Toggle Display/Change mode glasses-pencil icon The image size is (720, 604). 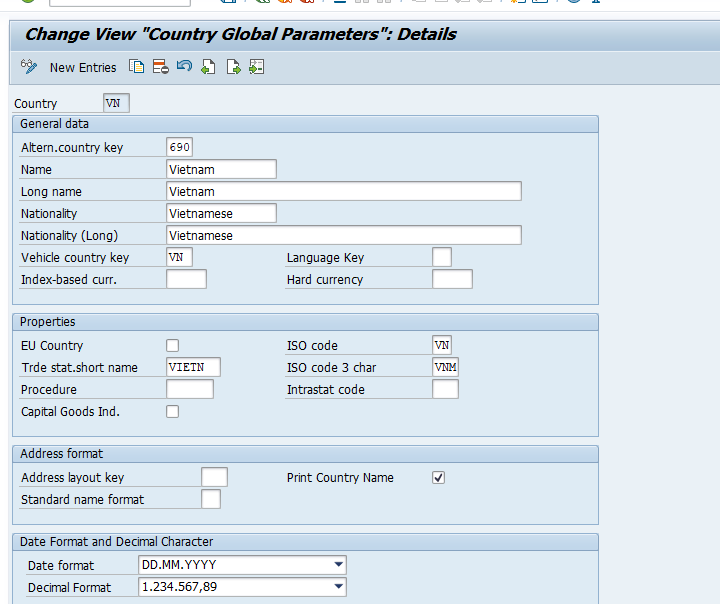(29, 67)
